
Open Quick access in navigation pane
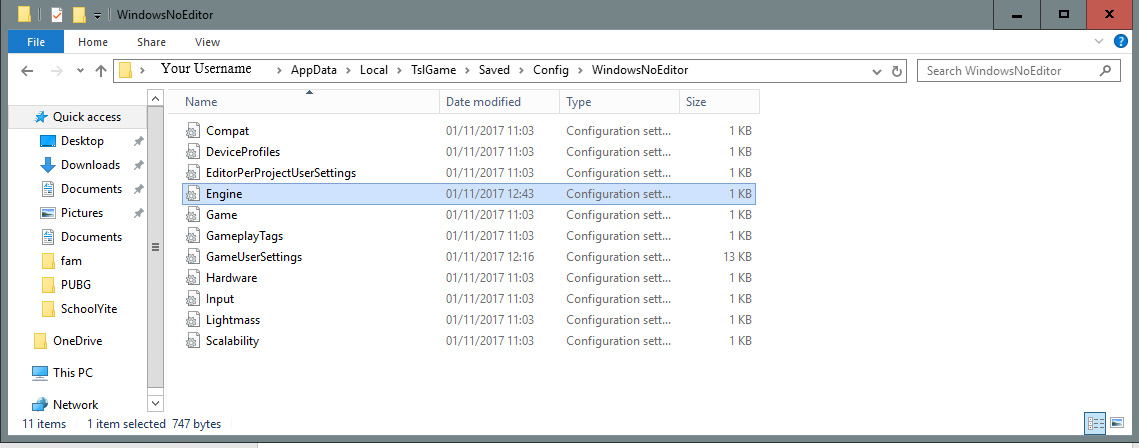tap(78, 117)
